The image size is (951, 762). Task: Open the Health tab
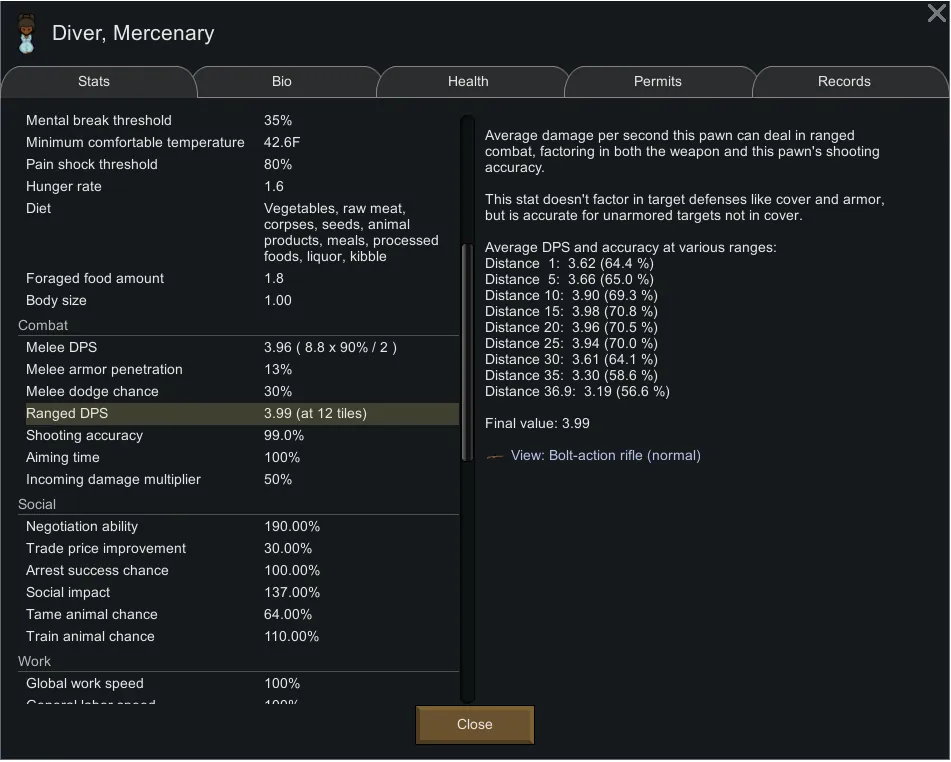click(x=468, y=82)
